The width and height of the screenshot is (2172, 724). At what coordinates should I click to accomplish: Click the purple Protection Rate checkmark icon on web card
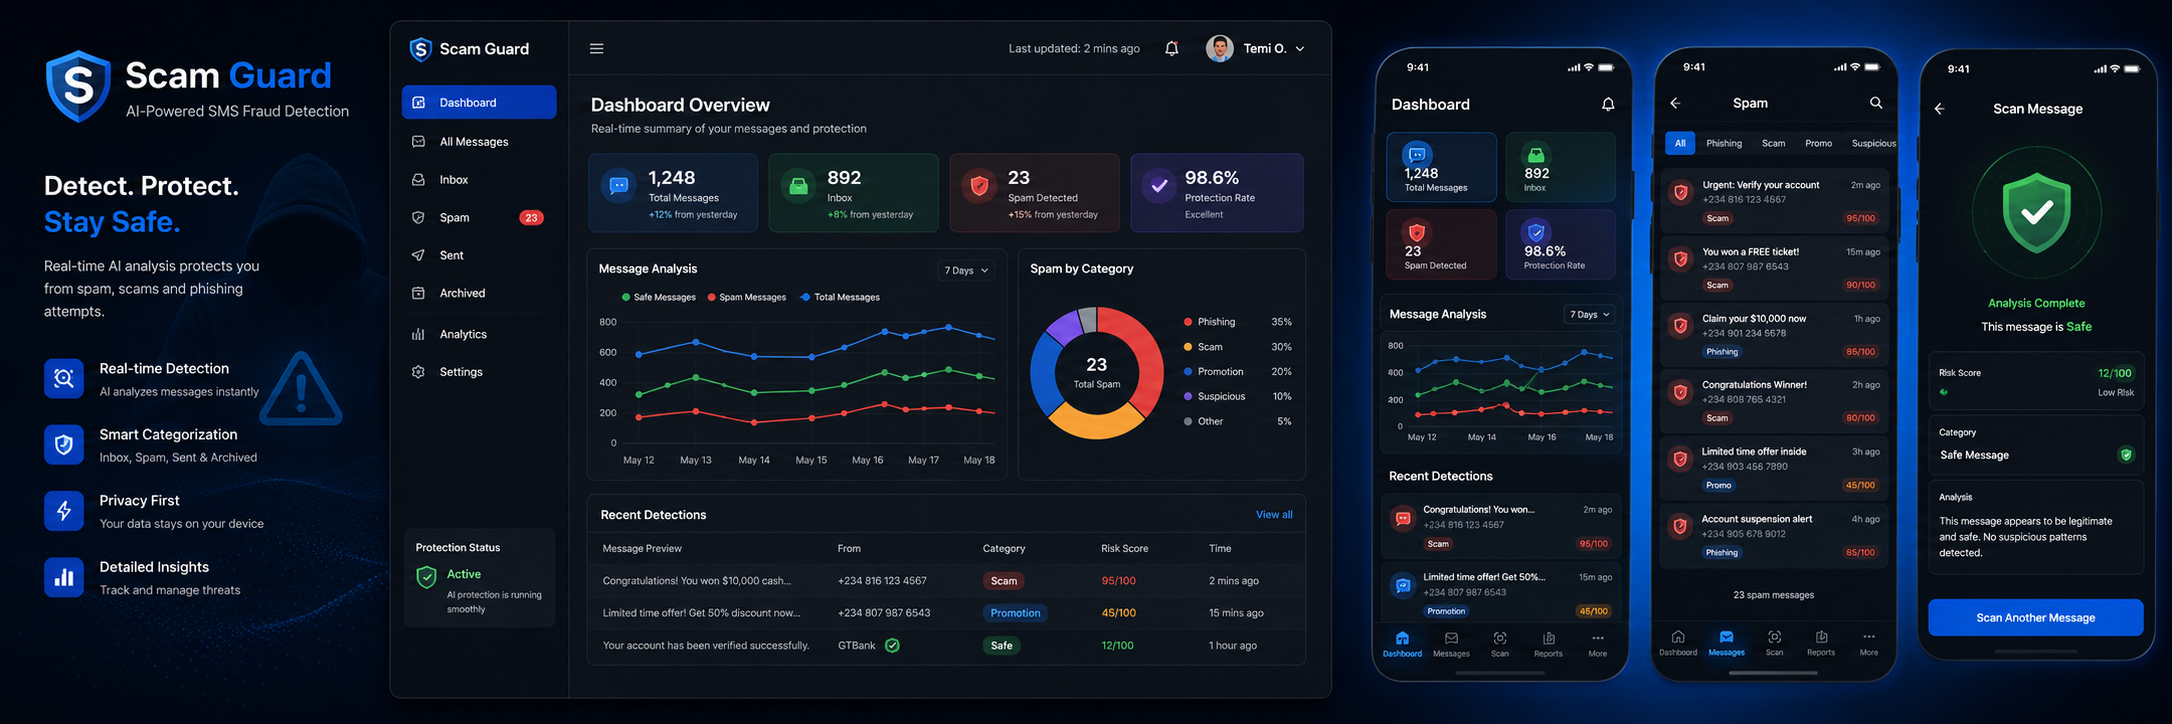[1159, 185]
